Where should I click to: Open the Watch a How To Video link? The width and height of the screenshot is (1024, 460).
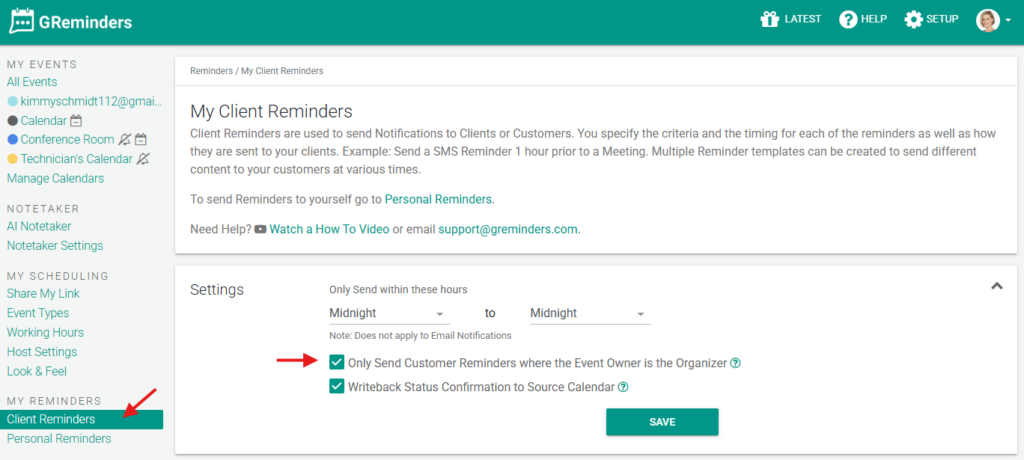click(x=328, y=229)
